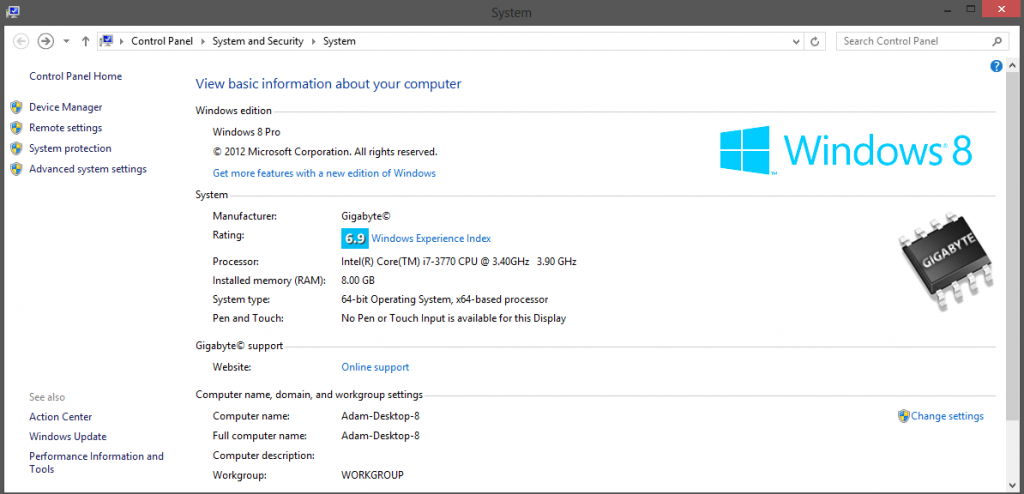
Task: Click the Intel Core i7-3770 processor text
Action: (x=458, y=261)
